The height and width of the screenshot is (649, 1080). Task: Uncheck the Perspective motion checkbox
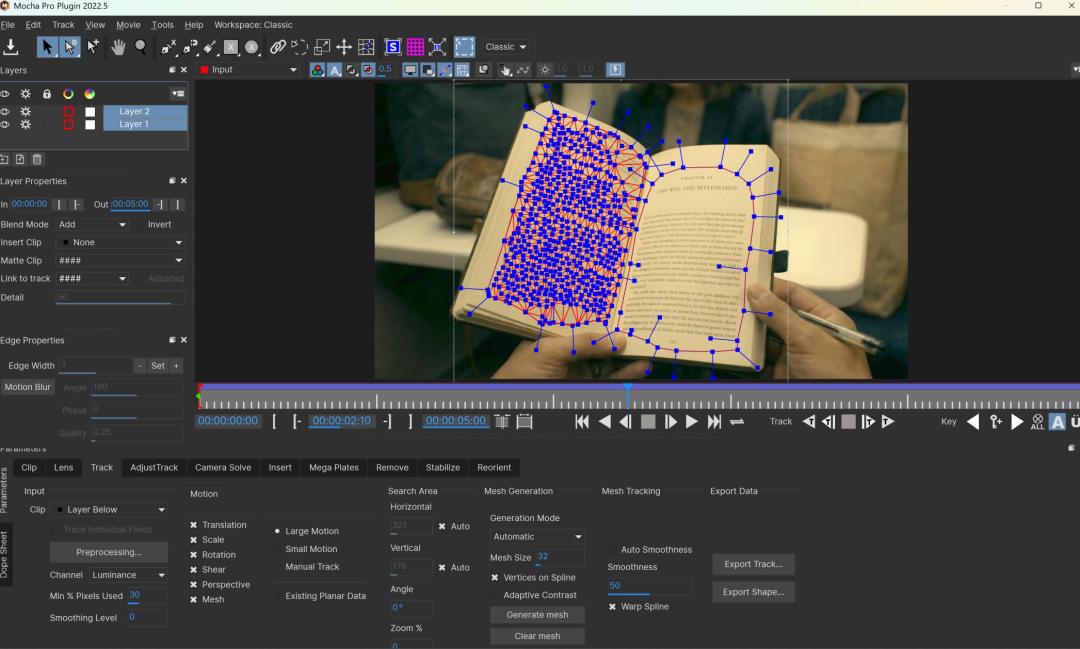194,585
